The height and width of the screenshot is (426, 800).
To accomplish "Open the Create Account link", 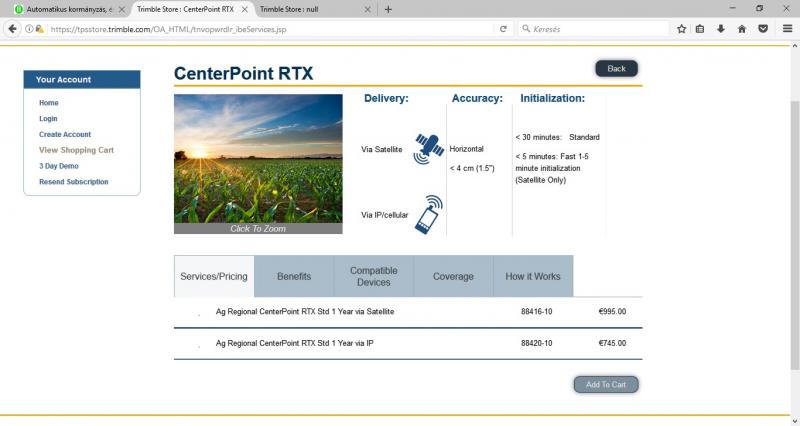I will pos(65,134).
